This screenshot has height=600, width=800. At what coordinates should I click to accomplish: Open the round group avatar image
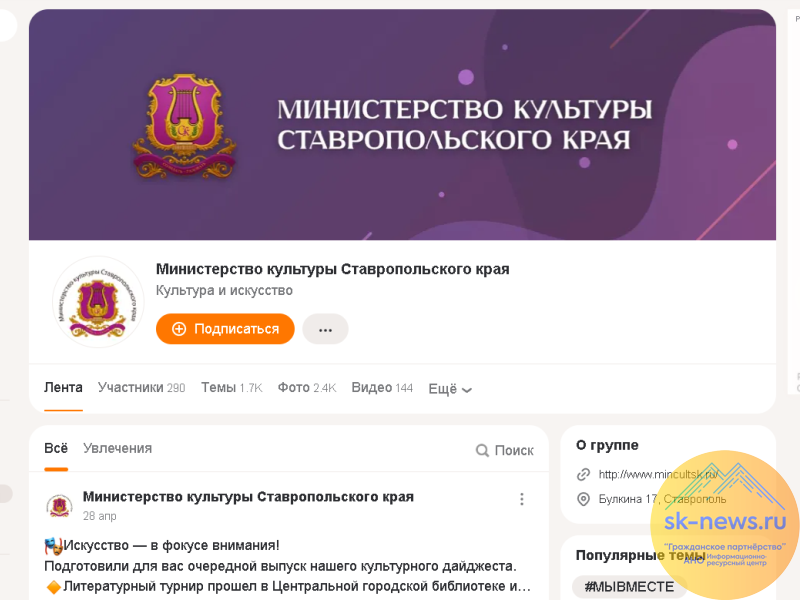pos(98,303)
